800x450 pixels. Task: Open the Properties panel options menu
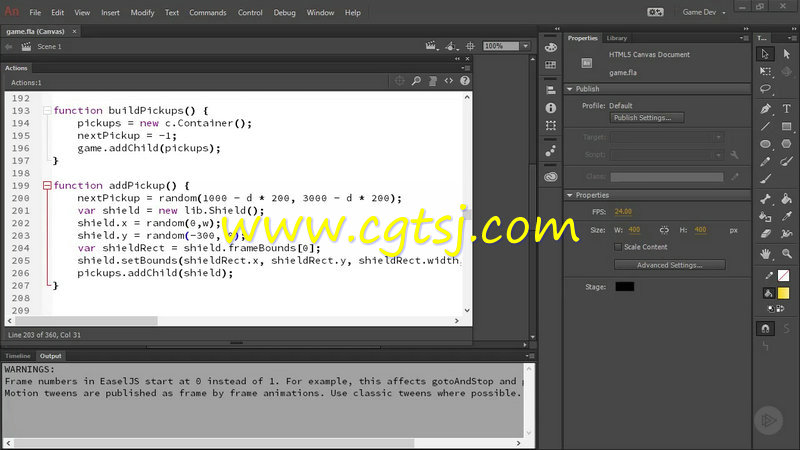pyautogui.click(x=744, y=38)
